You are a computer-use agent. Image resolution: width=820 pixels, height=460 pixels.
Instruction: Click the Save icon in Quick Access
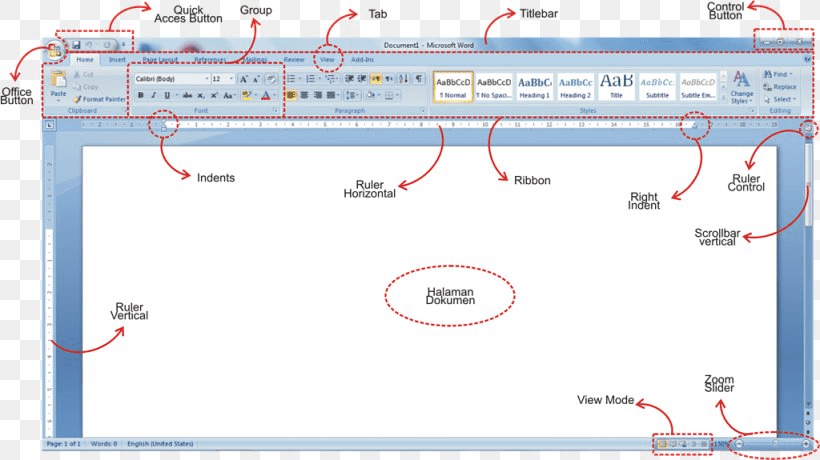click(76, 45)
